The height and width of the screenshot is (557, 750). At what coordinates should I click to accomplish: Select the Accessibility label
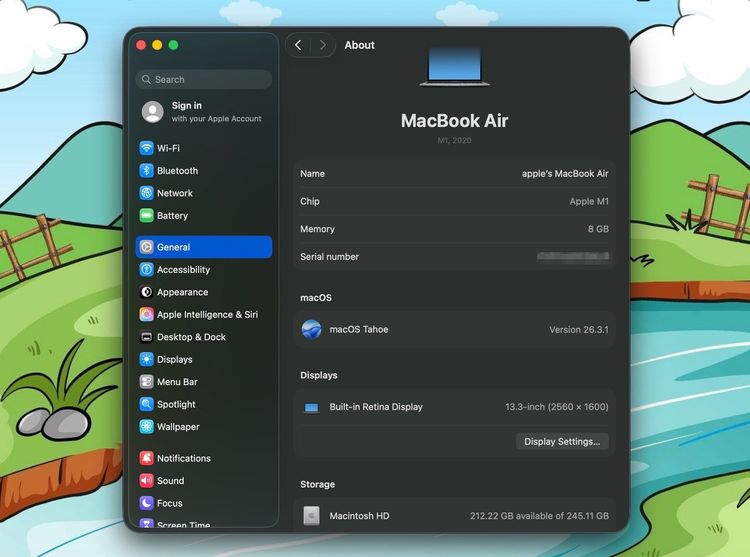tap(184, 270)
